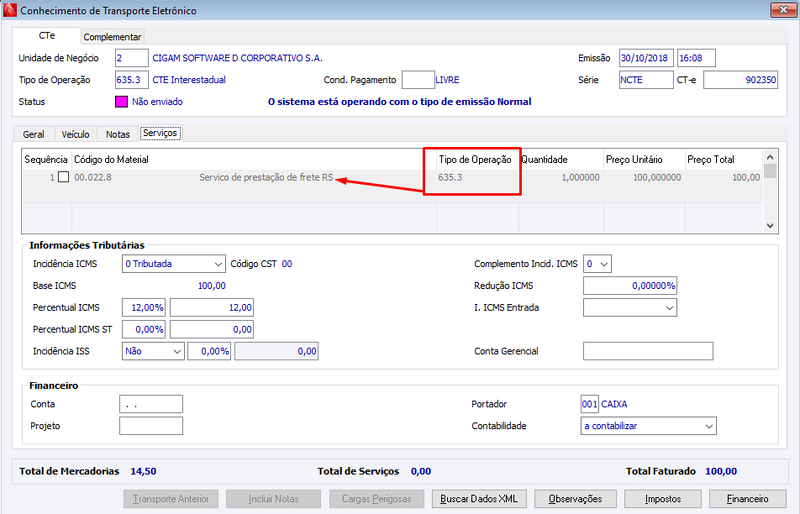
Task: Click the Total de Mercadorias value 14,50
Action: 143,472
